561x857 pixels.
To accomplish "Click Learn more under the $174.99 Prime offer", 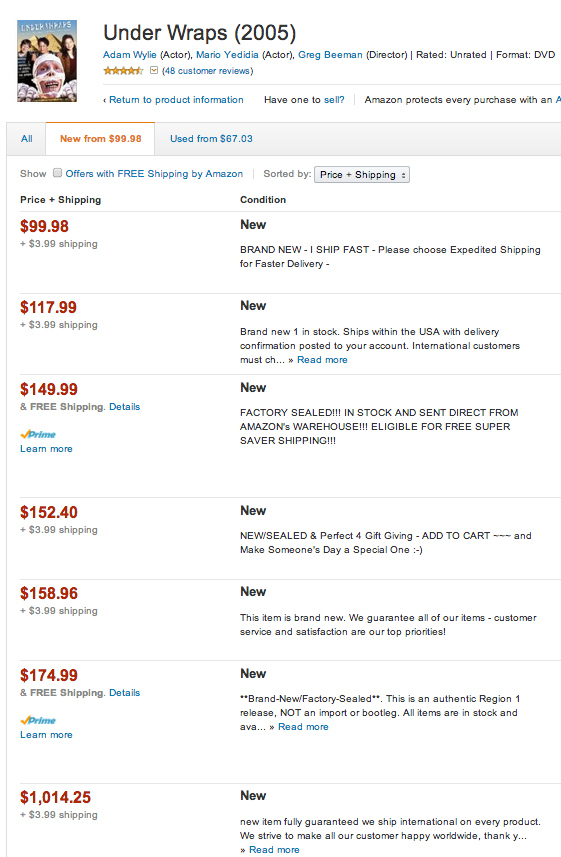I will coord(46,735).
